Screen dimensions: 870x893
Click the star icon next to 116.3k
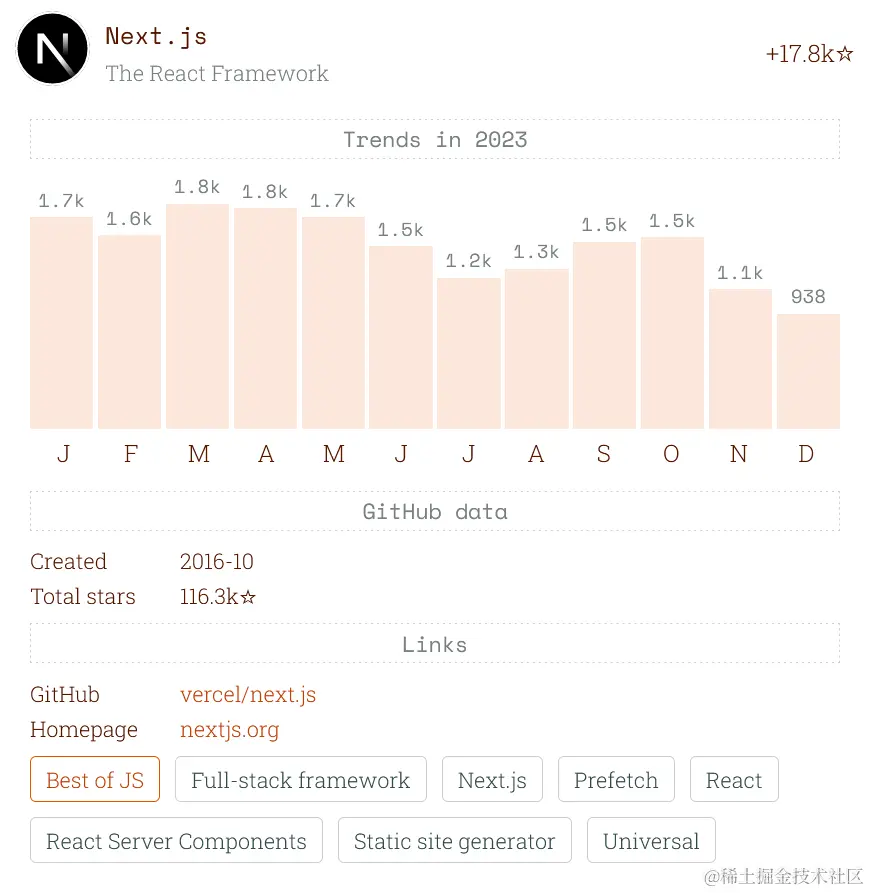[x=248, y=597]
